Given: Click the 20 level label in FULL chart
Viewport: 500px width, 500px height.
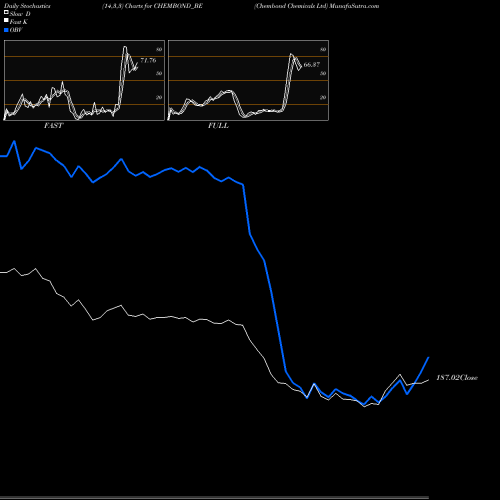Looking at the screenshot, I should [323, 97].
